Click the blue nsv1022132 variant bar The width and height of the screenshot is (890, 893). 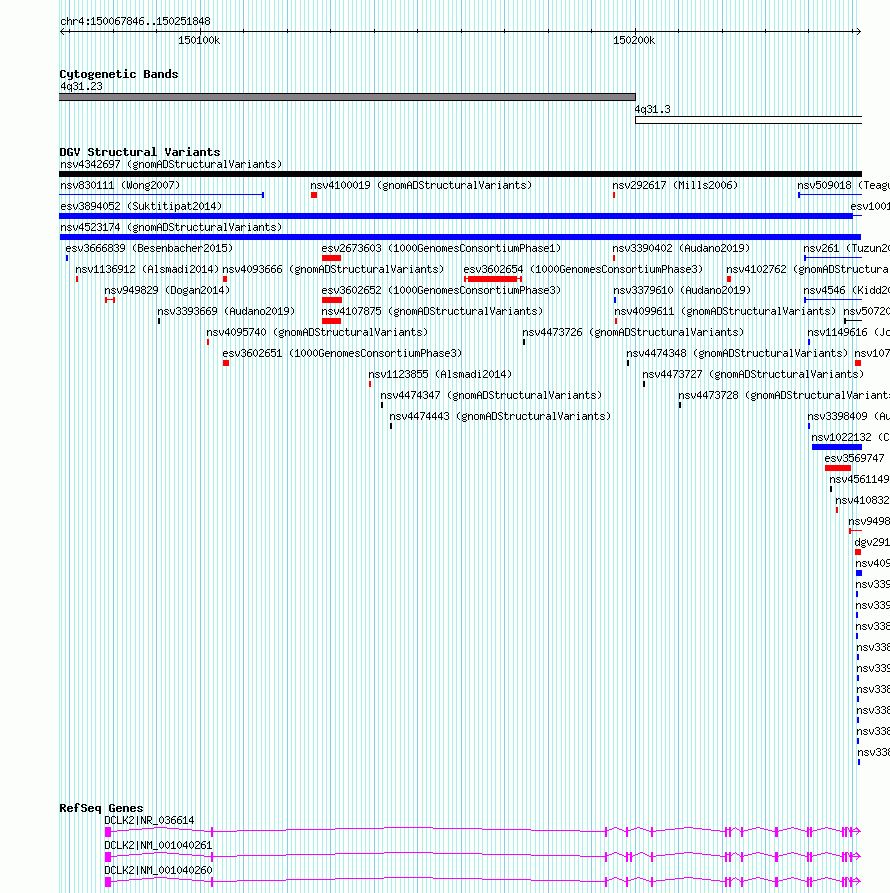tap(836, 447)
